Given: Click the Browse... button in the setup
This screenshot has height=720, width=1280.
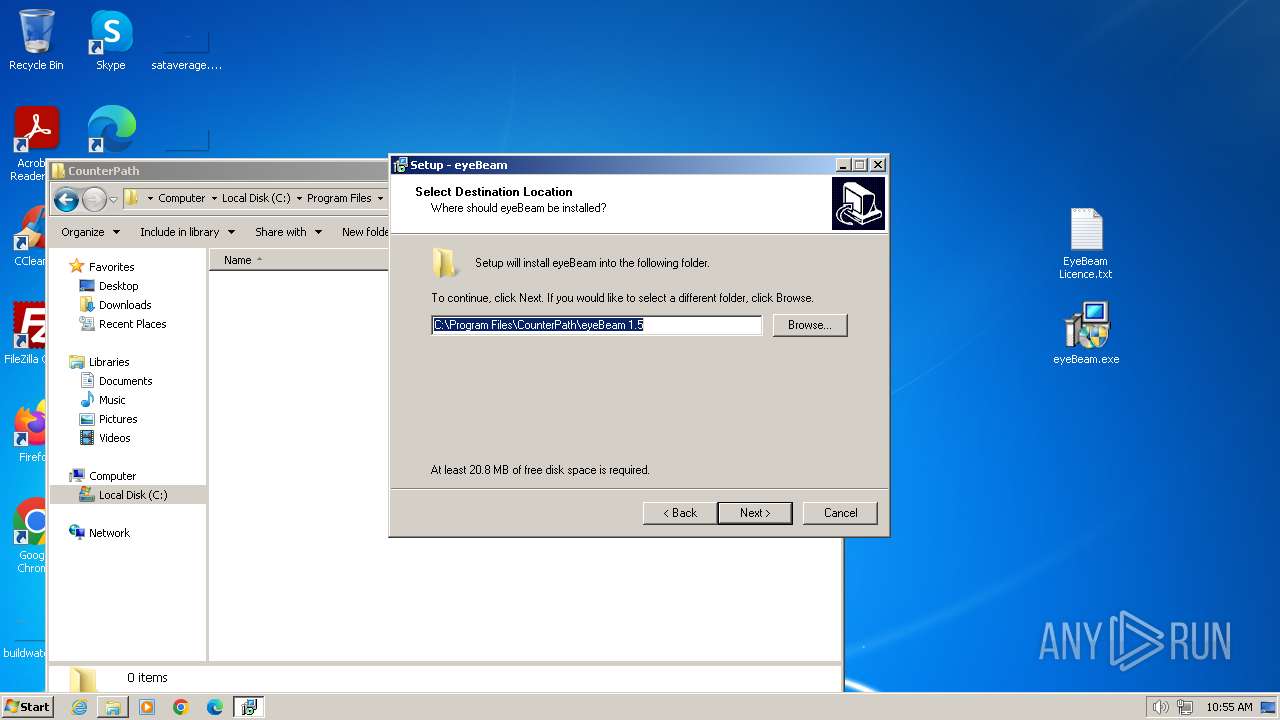Looking at the screenshot, I should [x=810, y=325].
